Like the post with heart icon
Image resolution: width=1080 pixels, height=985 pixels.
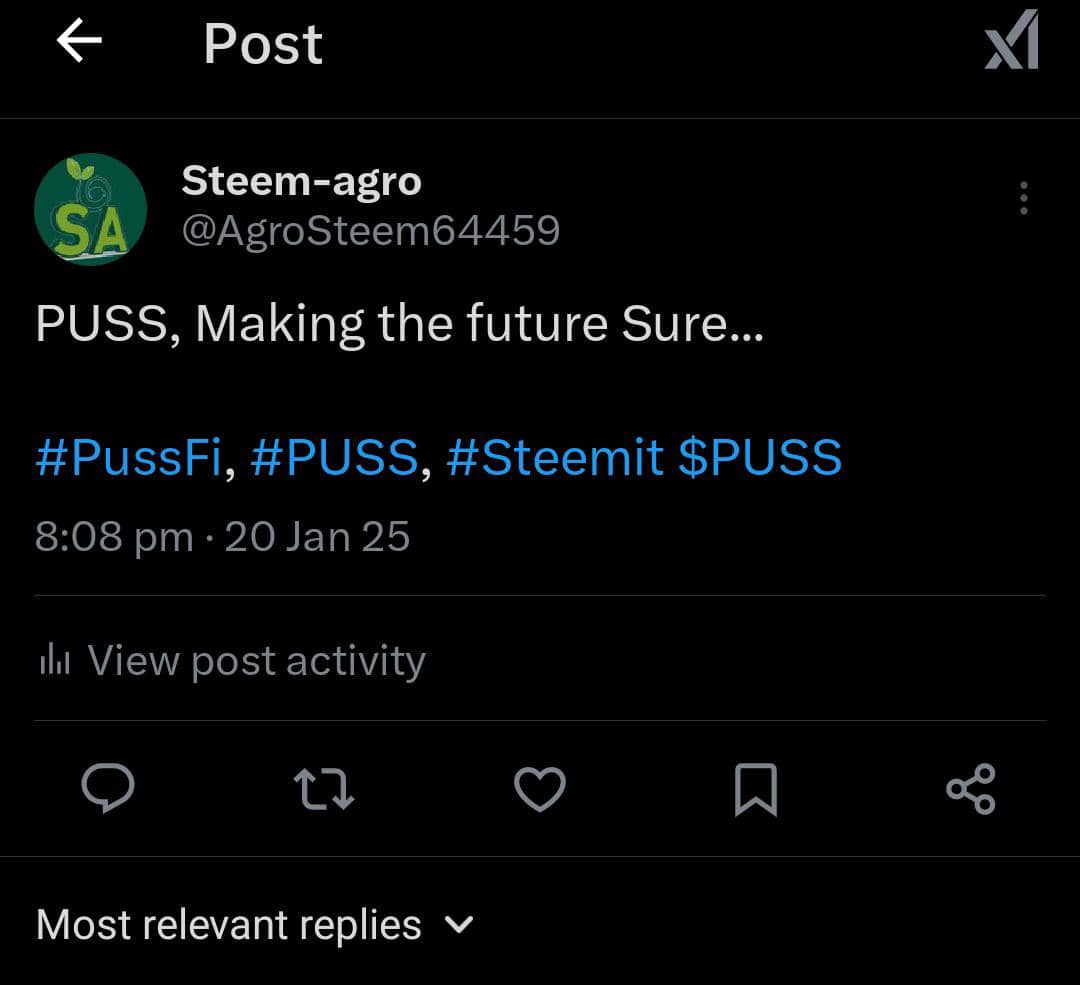pos(540,789)
